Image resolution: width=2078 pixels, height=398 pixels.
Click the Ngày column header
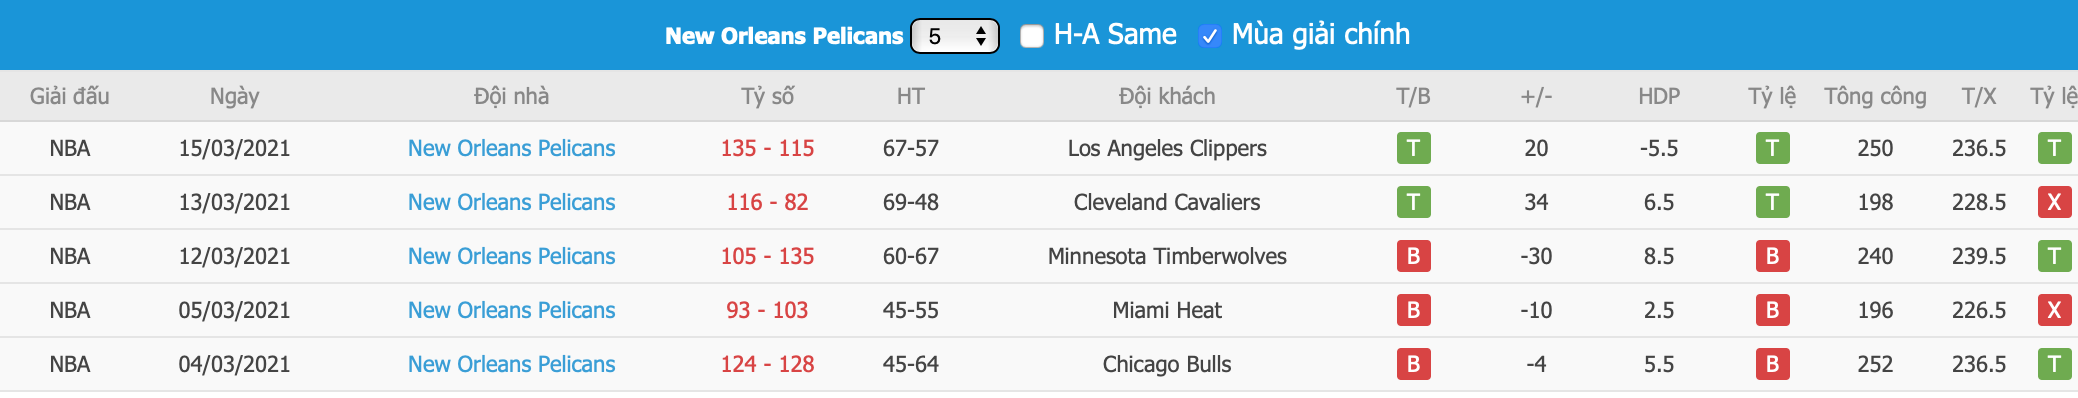coord(234,96)
